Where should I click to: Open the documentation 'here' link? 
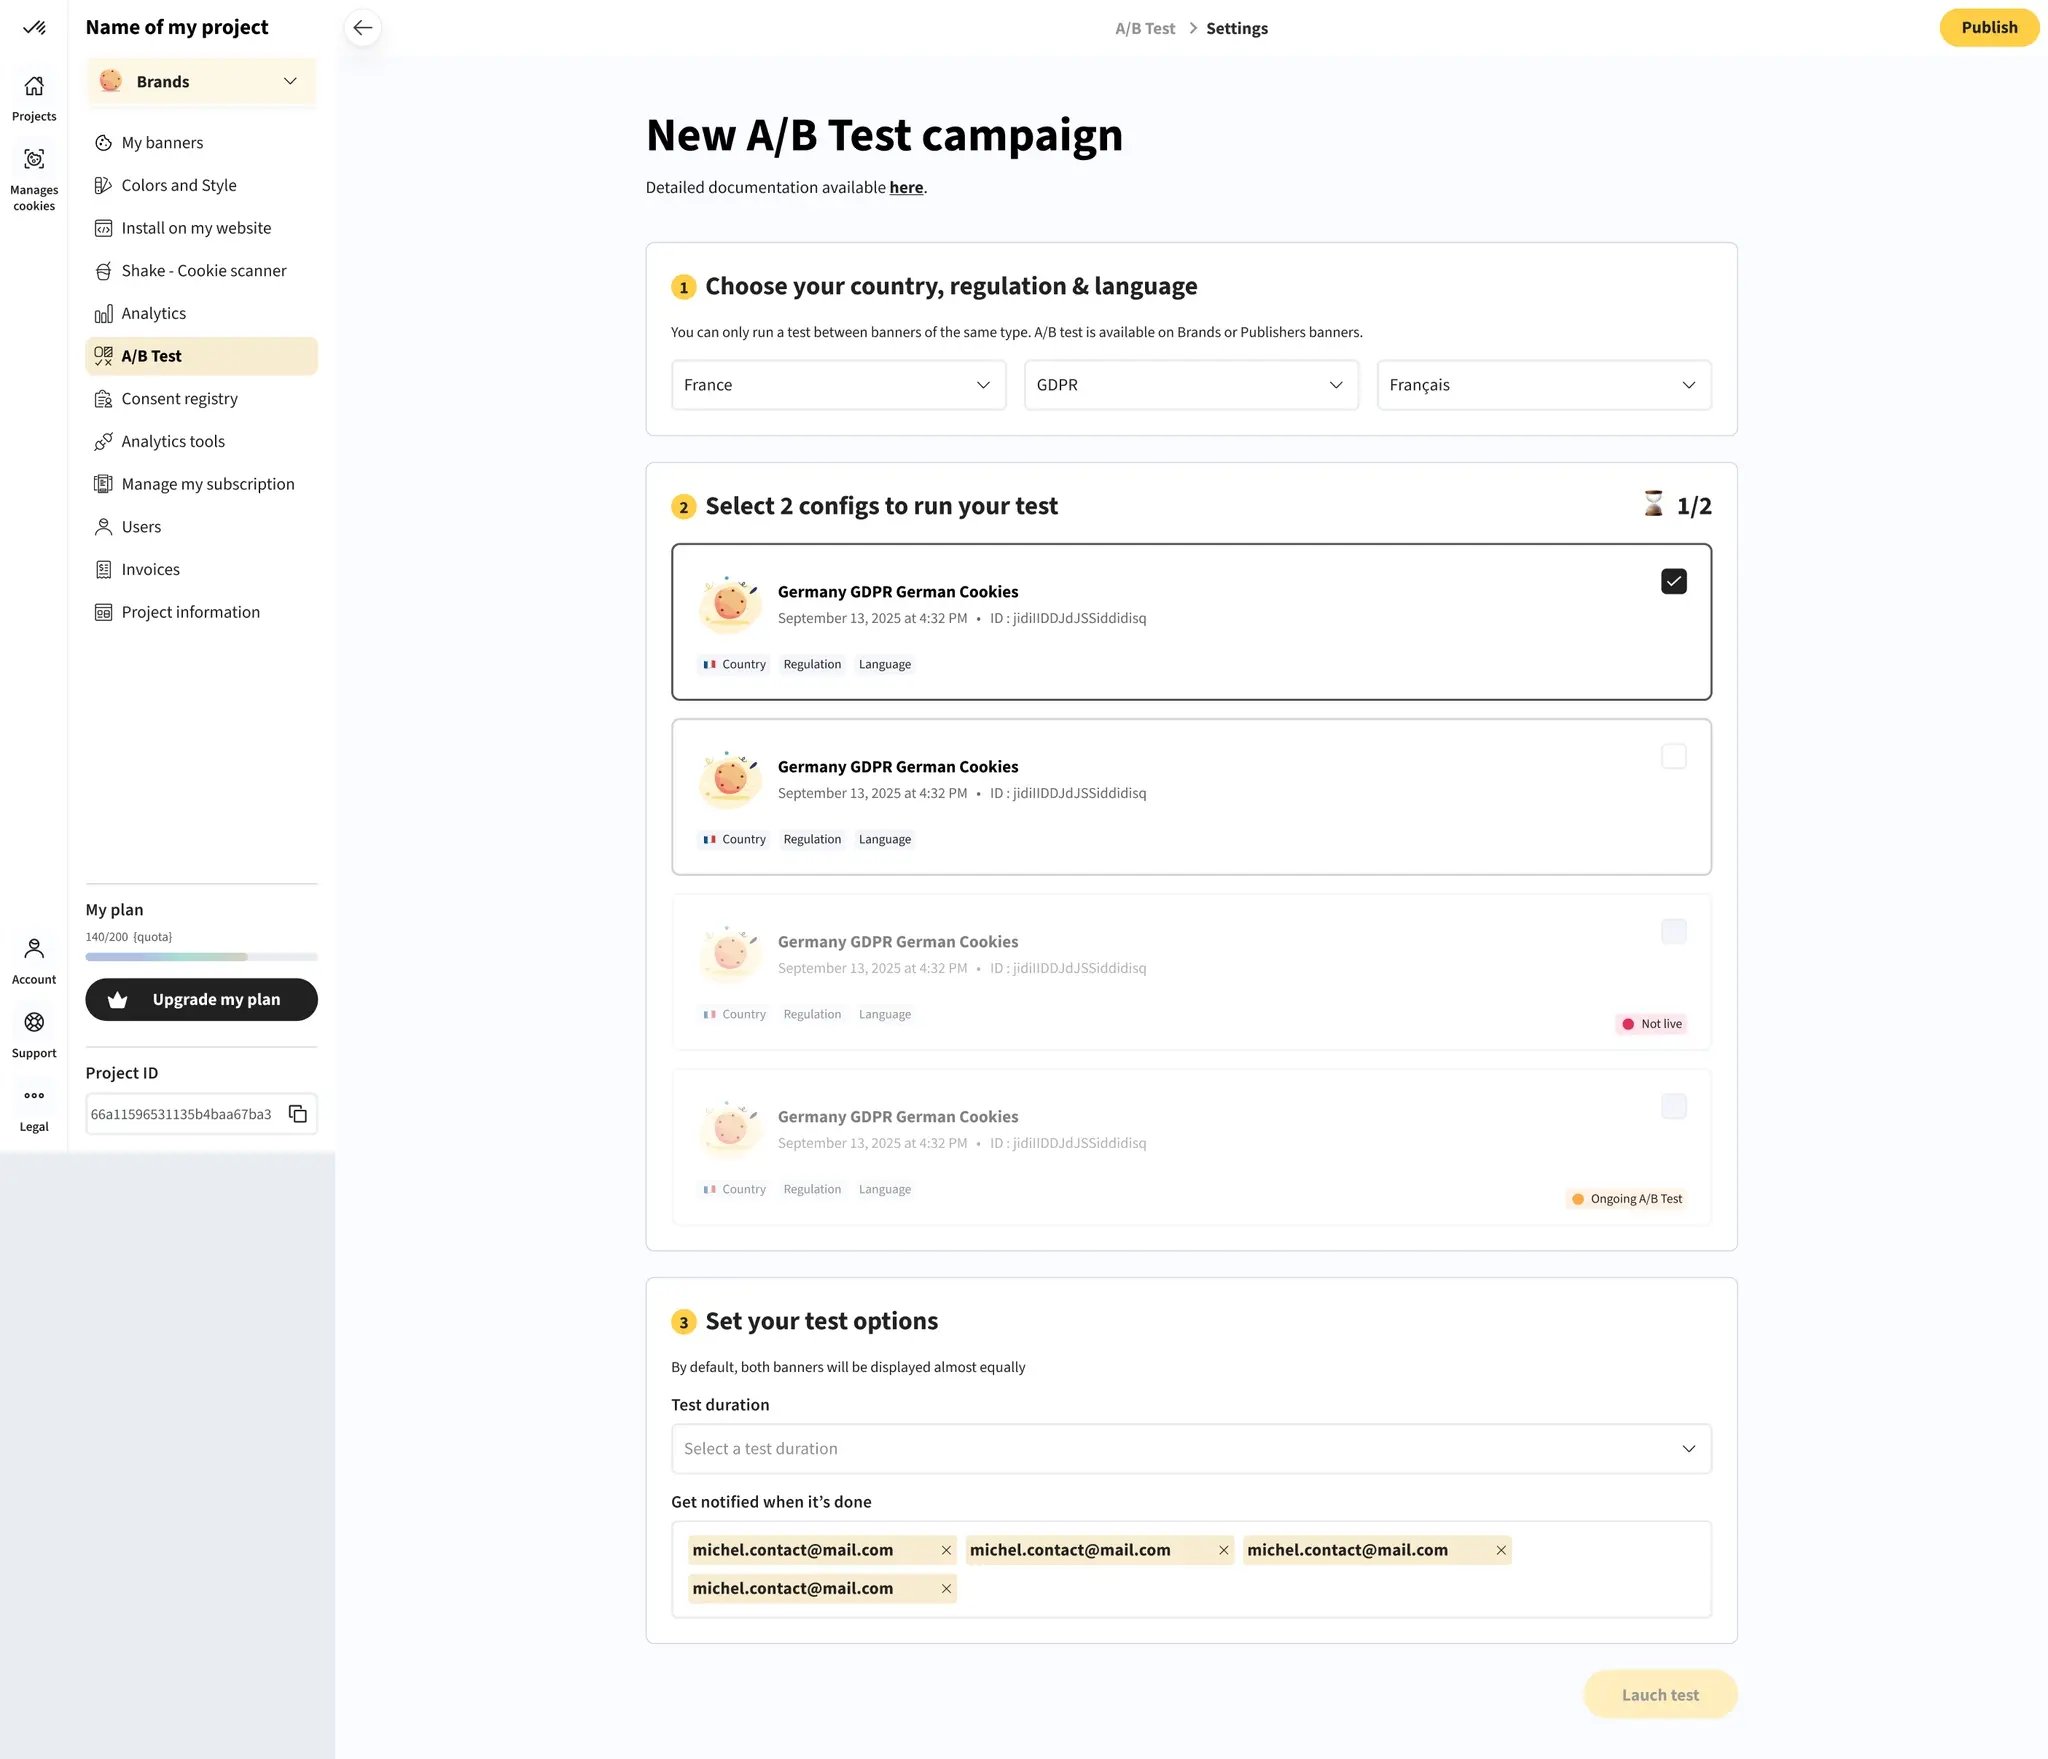coord(906,187)
